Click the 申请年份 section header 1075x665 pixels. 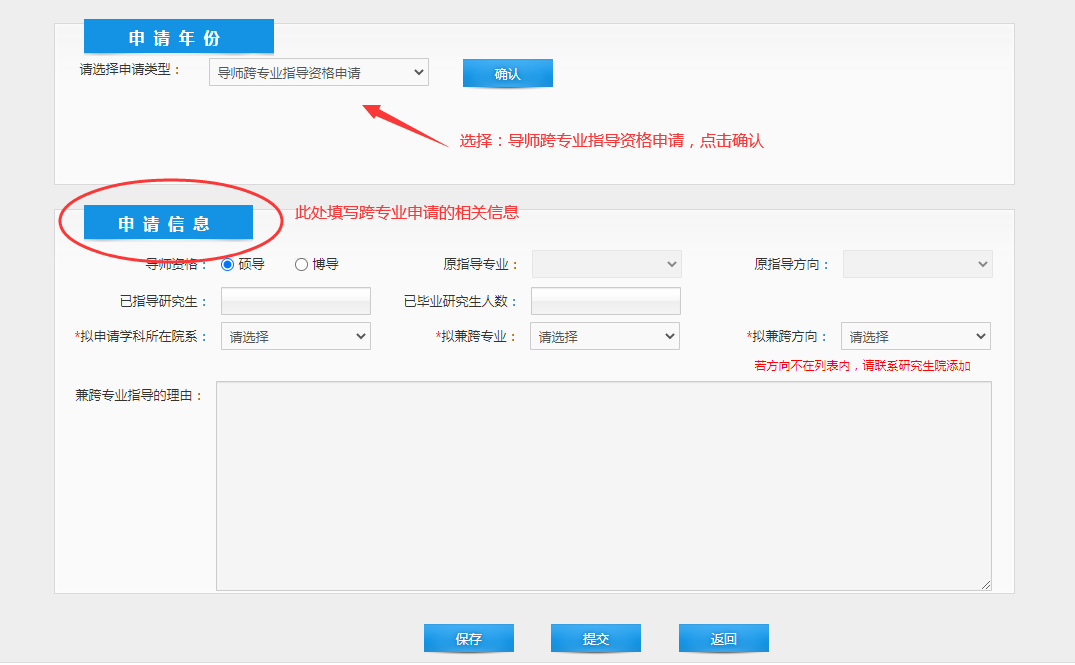(x=178, y=38)
